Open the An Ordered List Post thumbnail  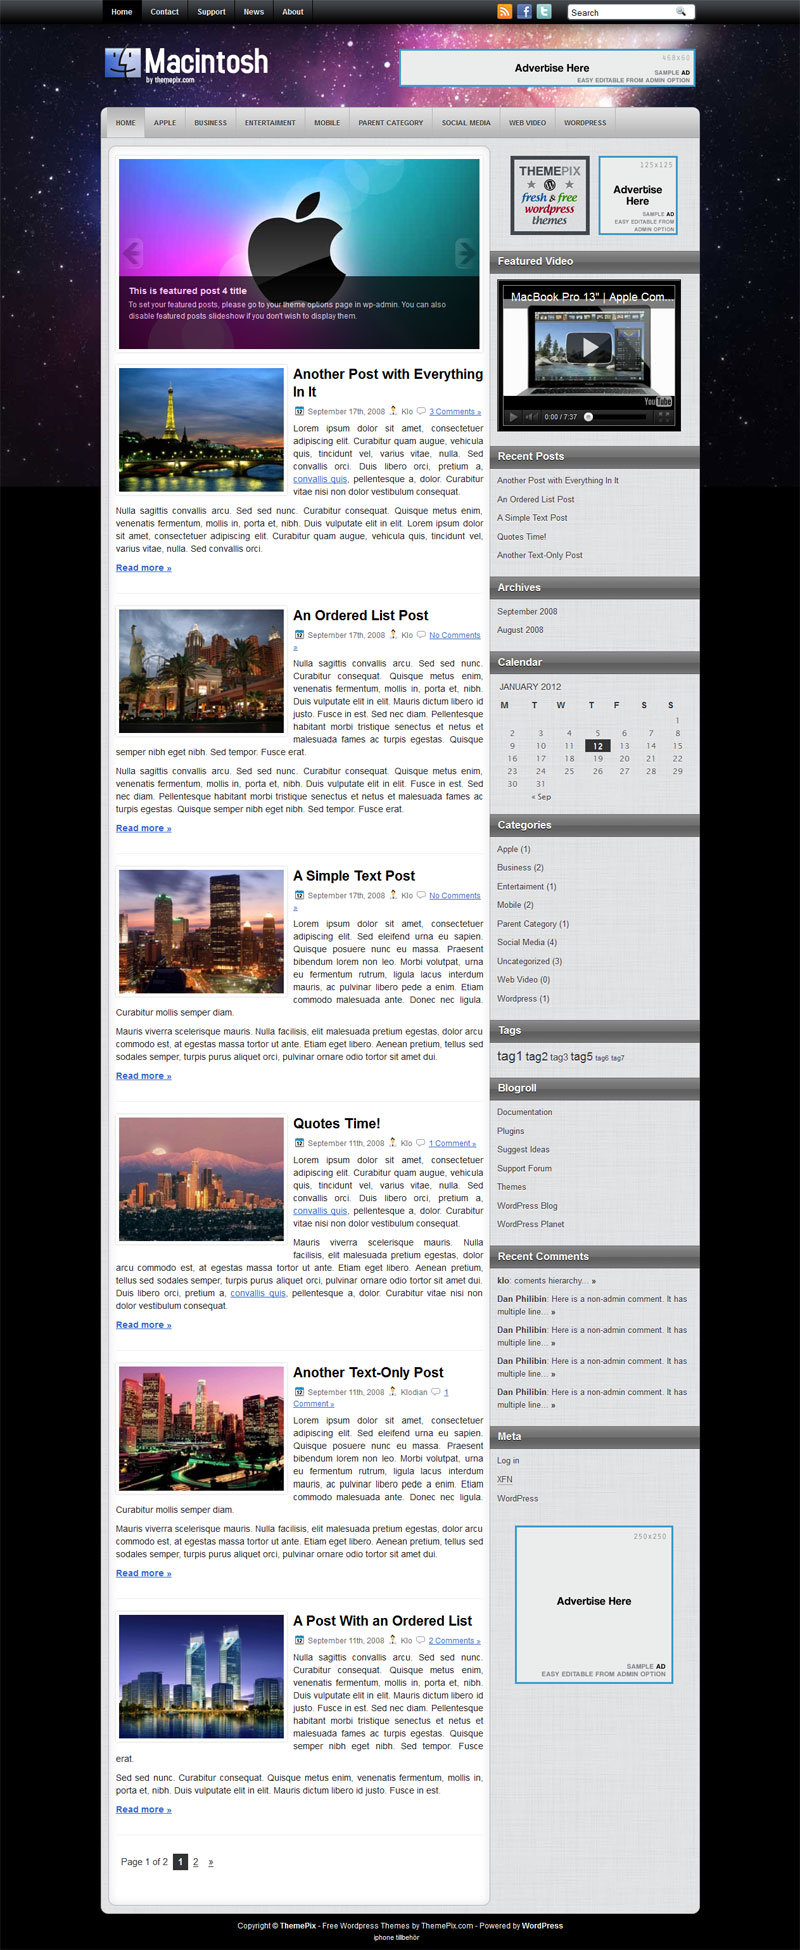[201, 671]
